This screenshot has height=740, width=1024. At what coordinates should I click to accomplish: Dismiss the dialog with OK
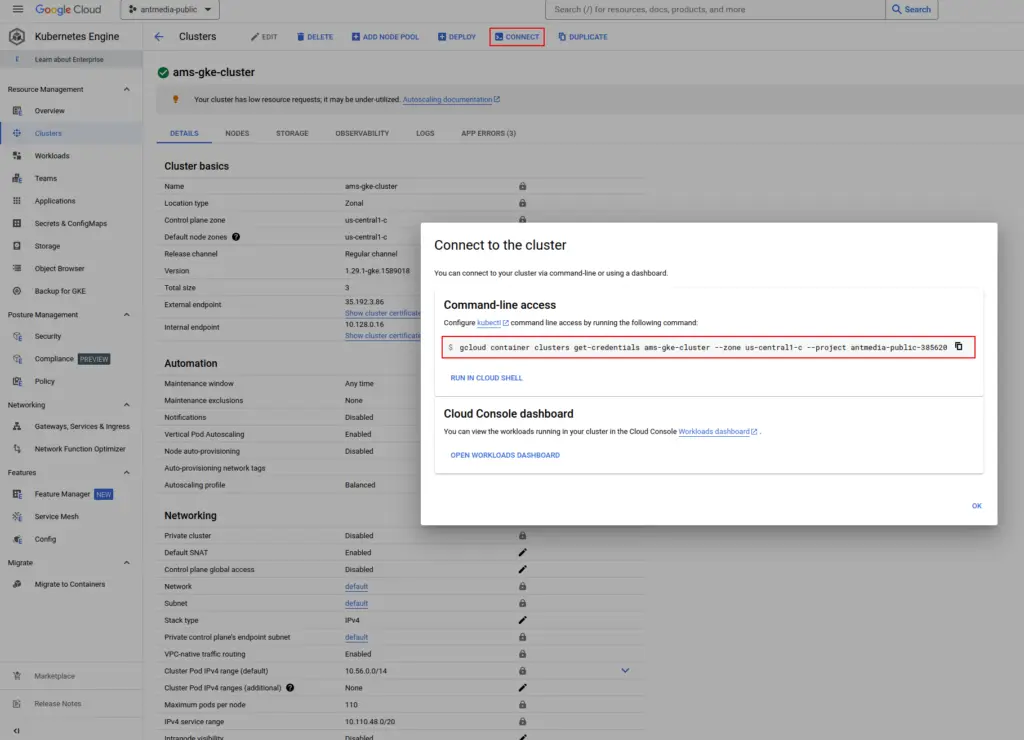[x=976, y=506]
